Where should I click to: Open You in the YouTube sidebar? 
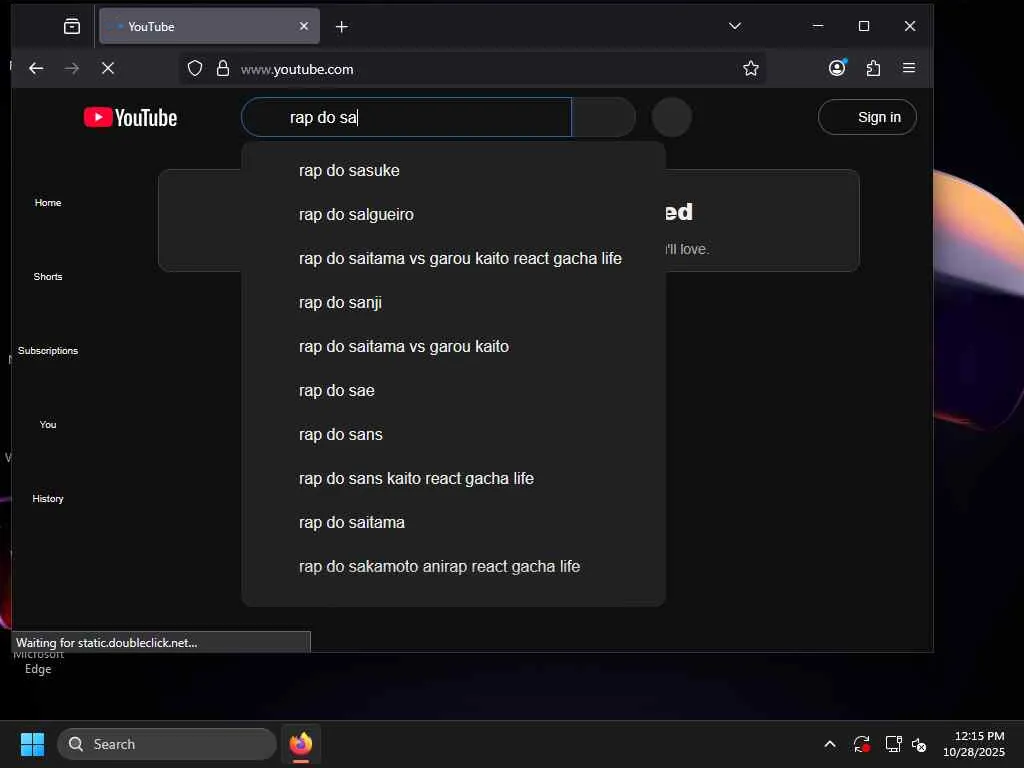[x=48, y=424]
